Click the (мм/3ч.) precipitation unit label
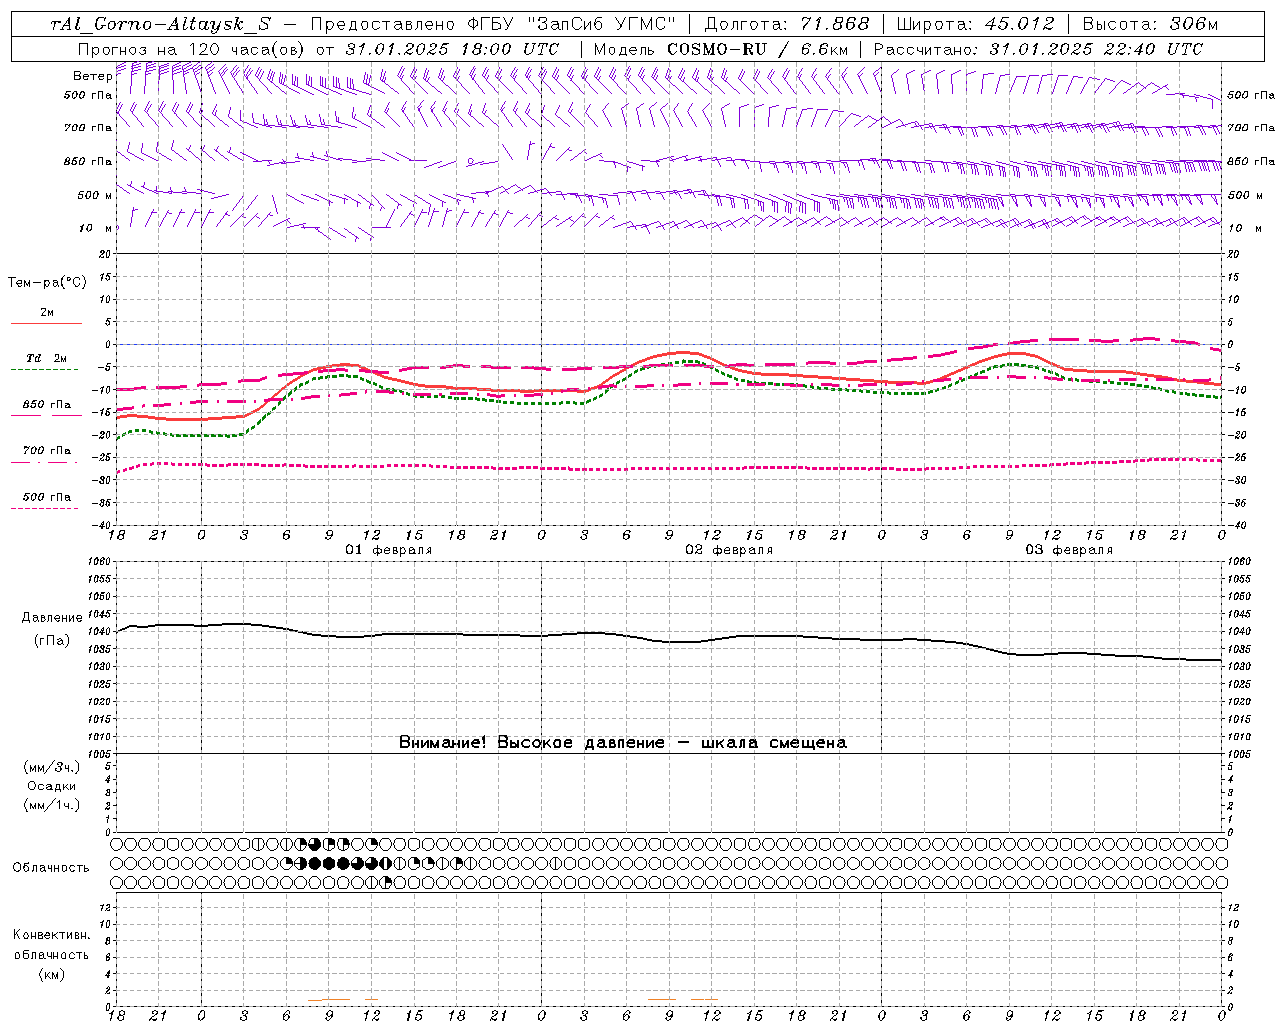This screenshot has height=1024, width=1280. click(x=52, y=767)
